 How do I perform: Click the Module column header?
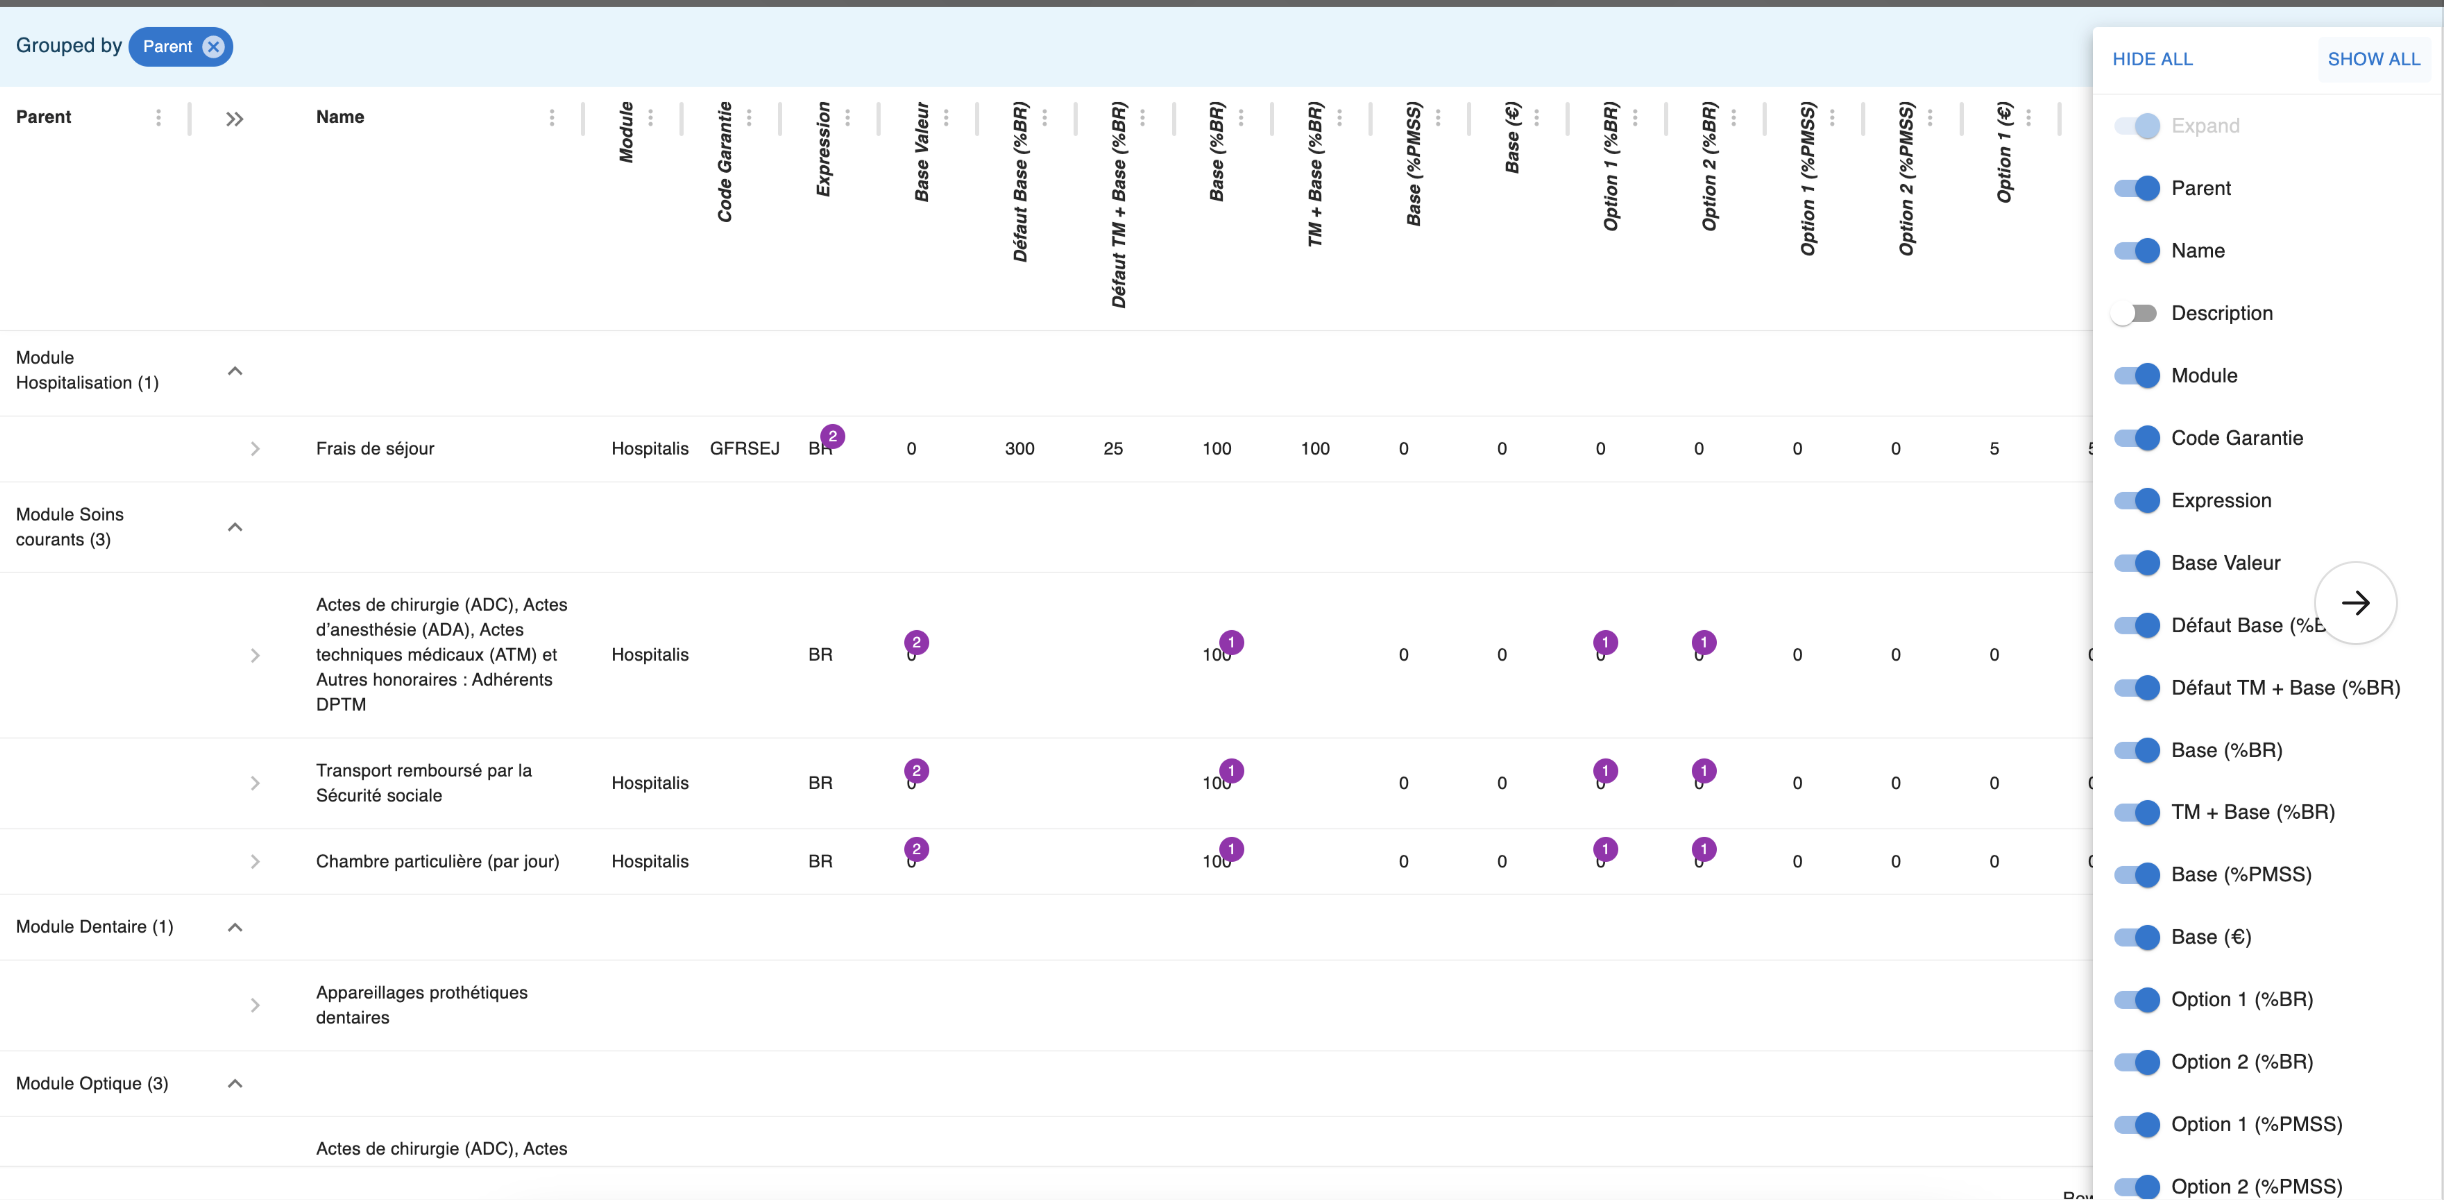click(626, 132)
